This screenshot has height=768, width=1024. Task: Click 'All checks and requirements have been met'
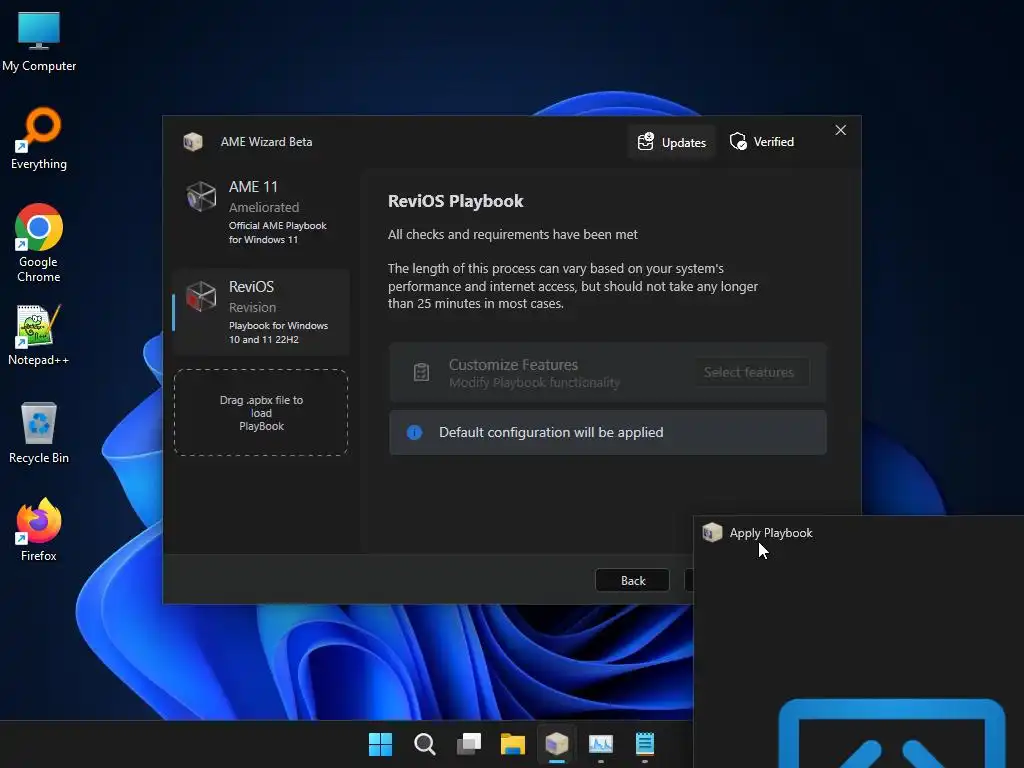[513, 234]
